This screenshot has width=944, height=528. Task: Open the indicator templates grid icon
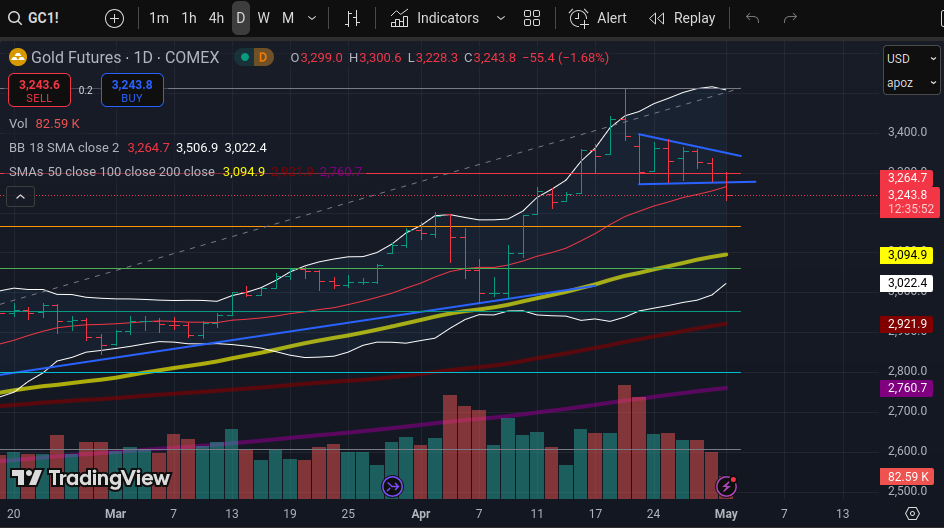[x=532, y=18]
